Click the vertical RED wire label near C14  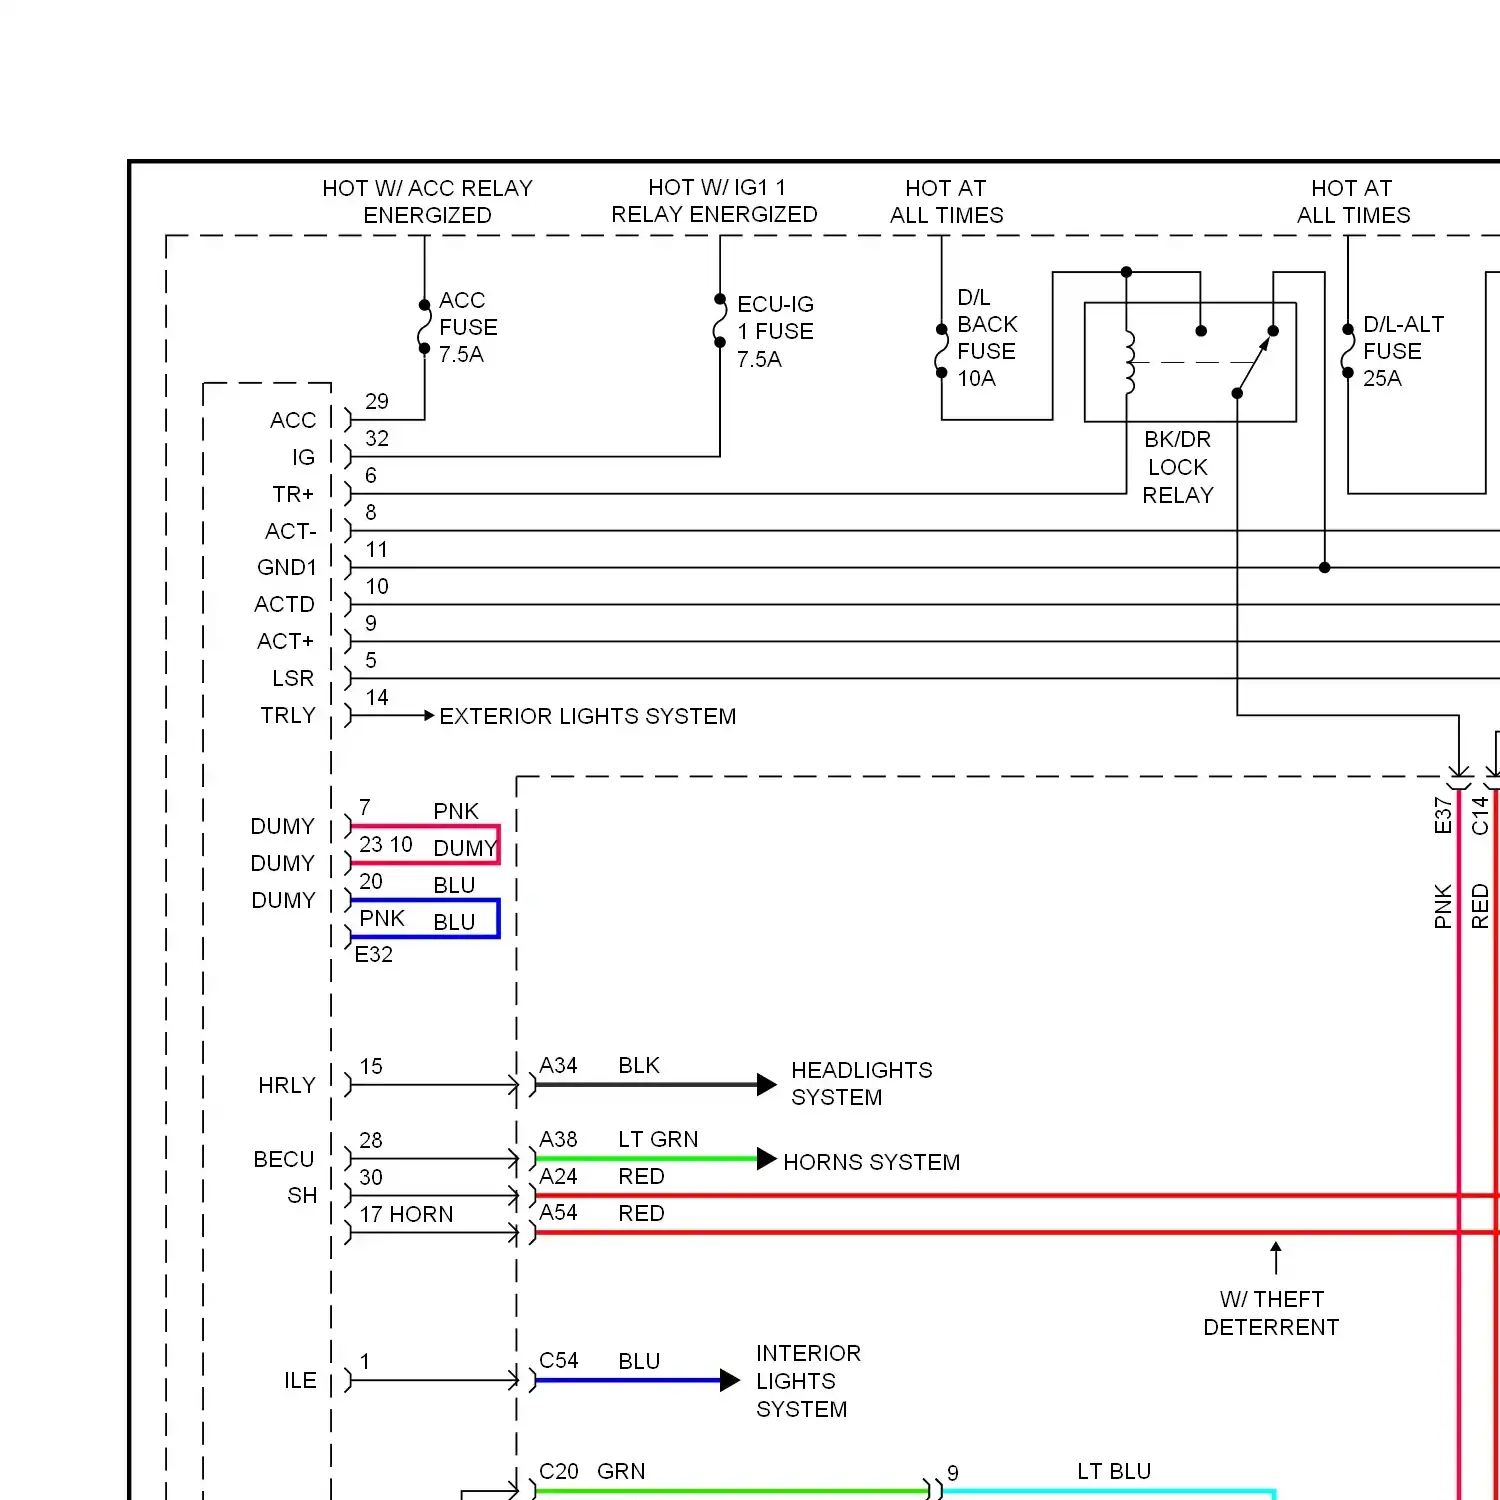(x=1480, y=906)
